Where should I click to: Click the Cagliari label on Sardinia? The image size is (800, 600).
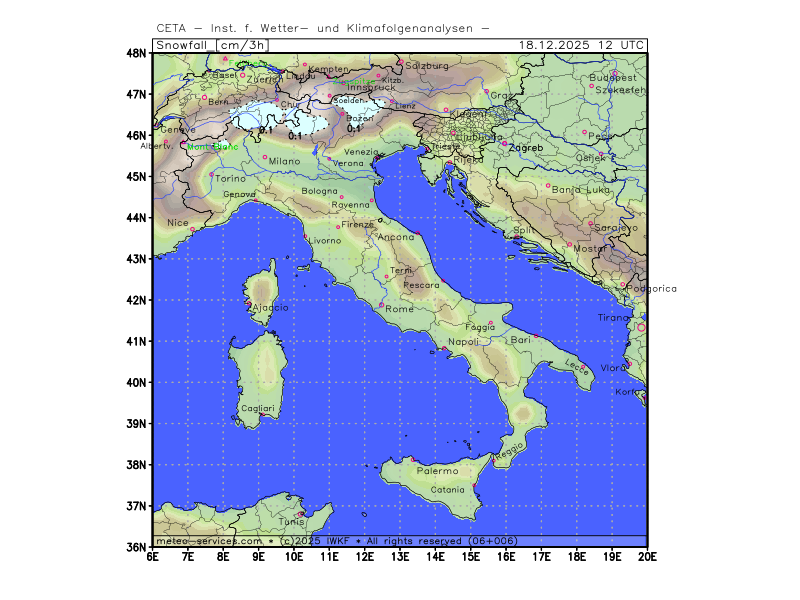[x=257, y=408]
